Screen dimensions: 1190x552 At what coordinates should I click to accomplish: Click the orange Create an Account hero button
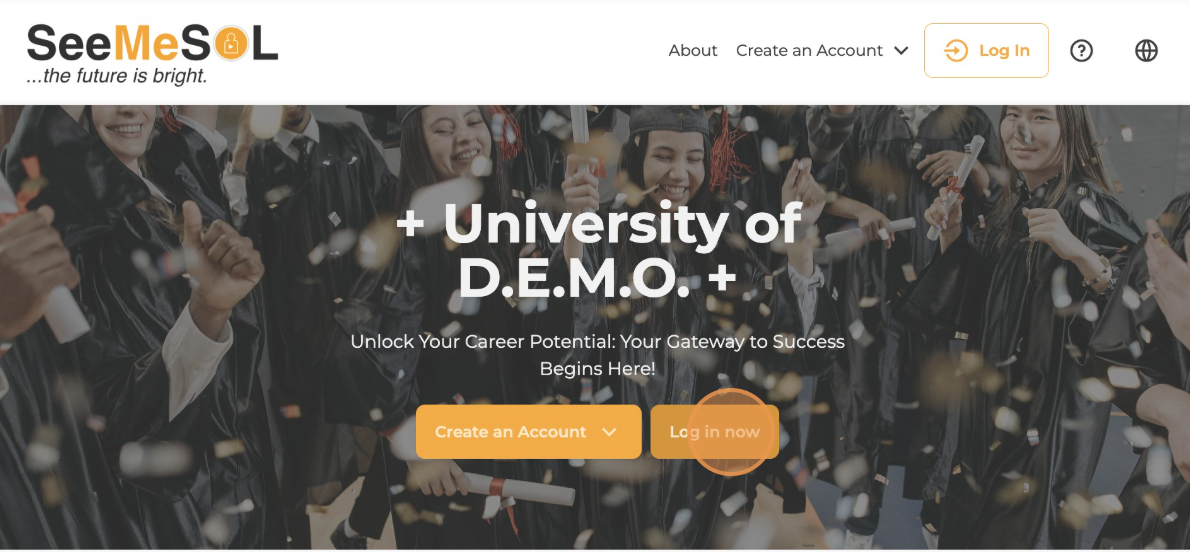point(528,431)
